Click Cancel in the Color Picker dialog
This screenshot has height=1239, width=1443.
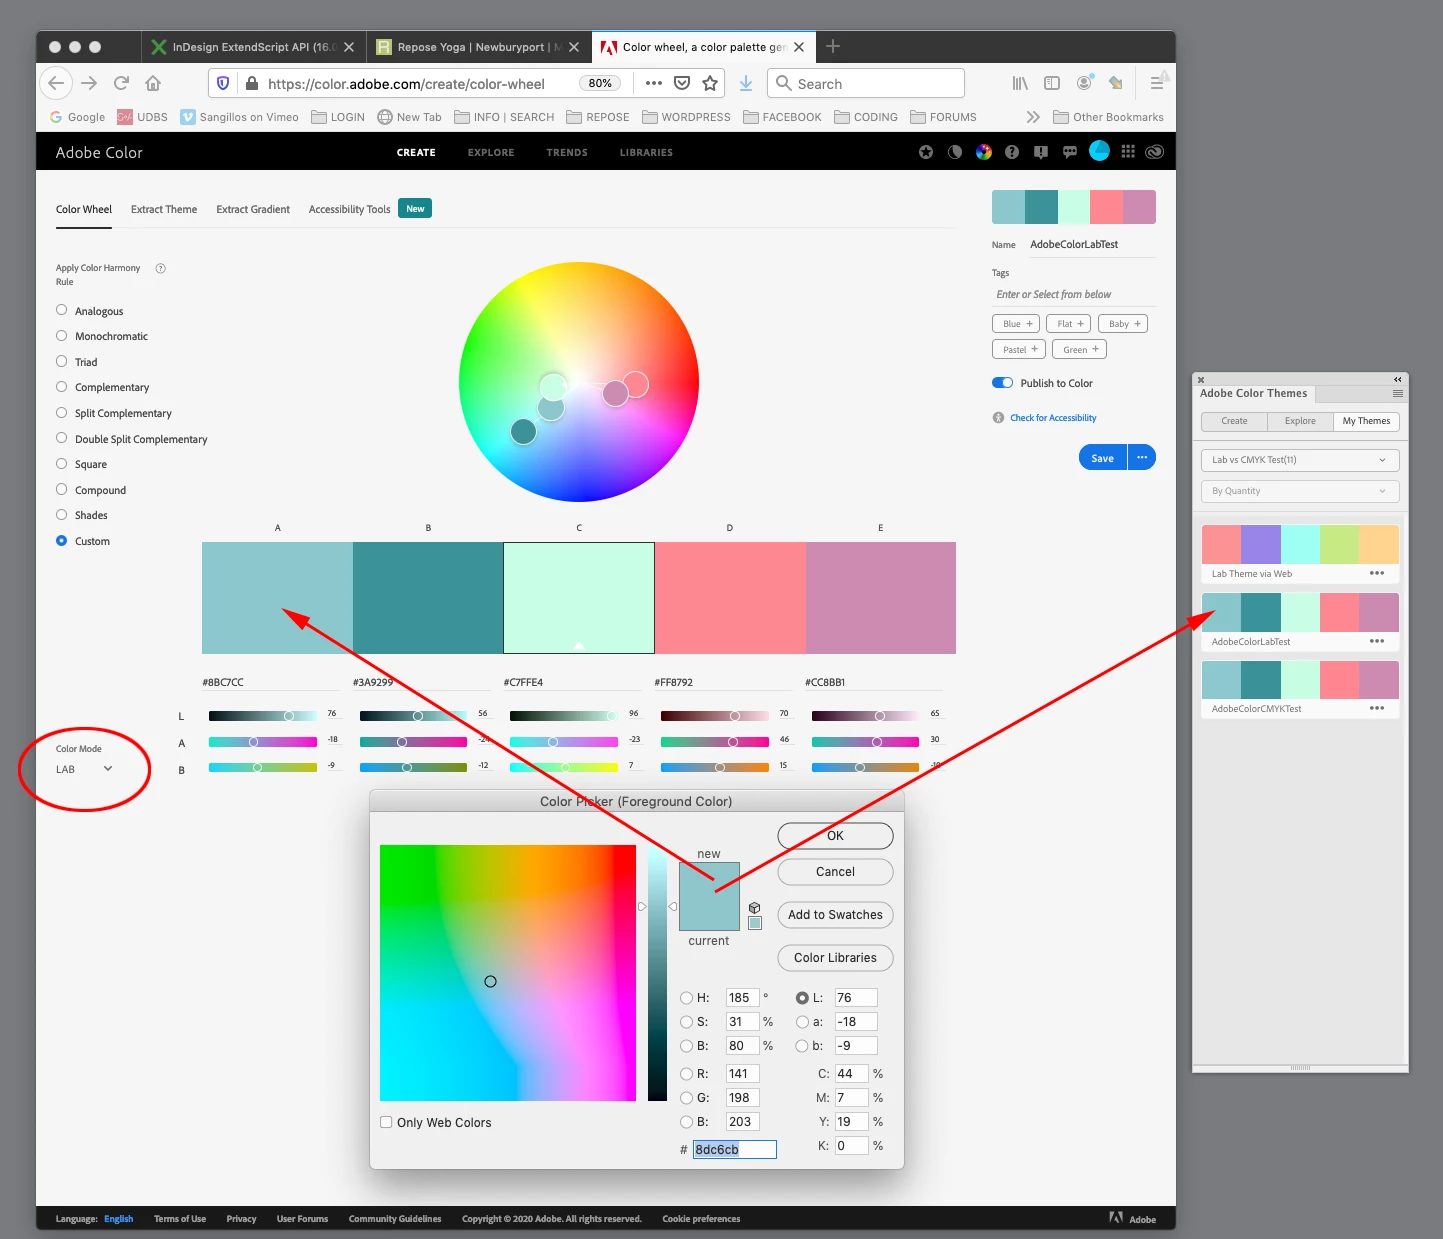tap(835, 872)
